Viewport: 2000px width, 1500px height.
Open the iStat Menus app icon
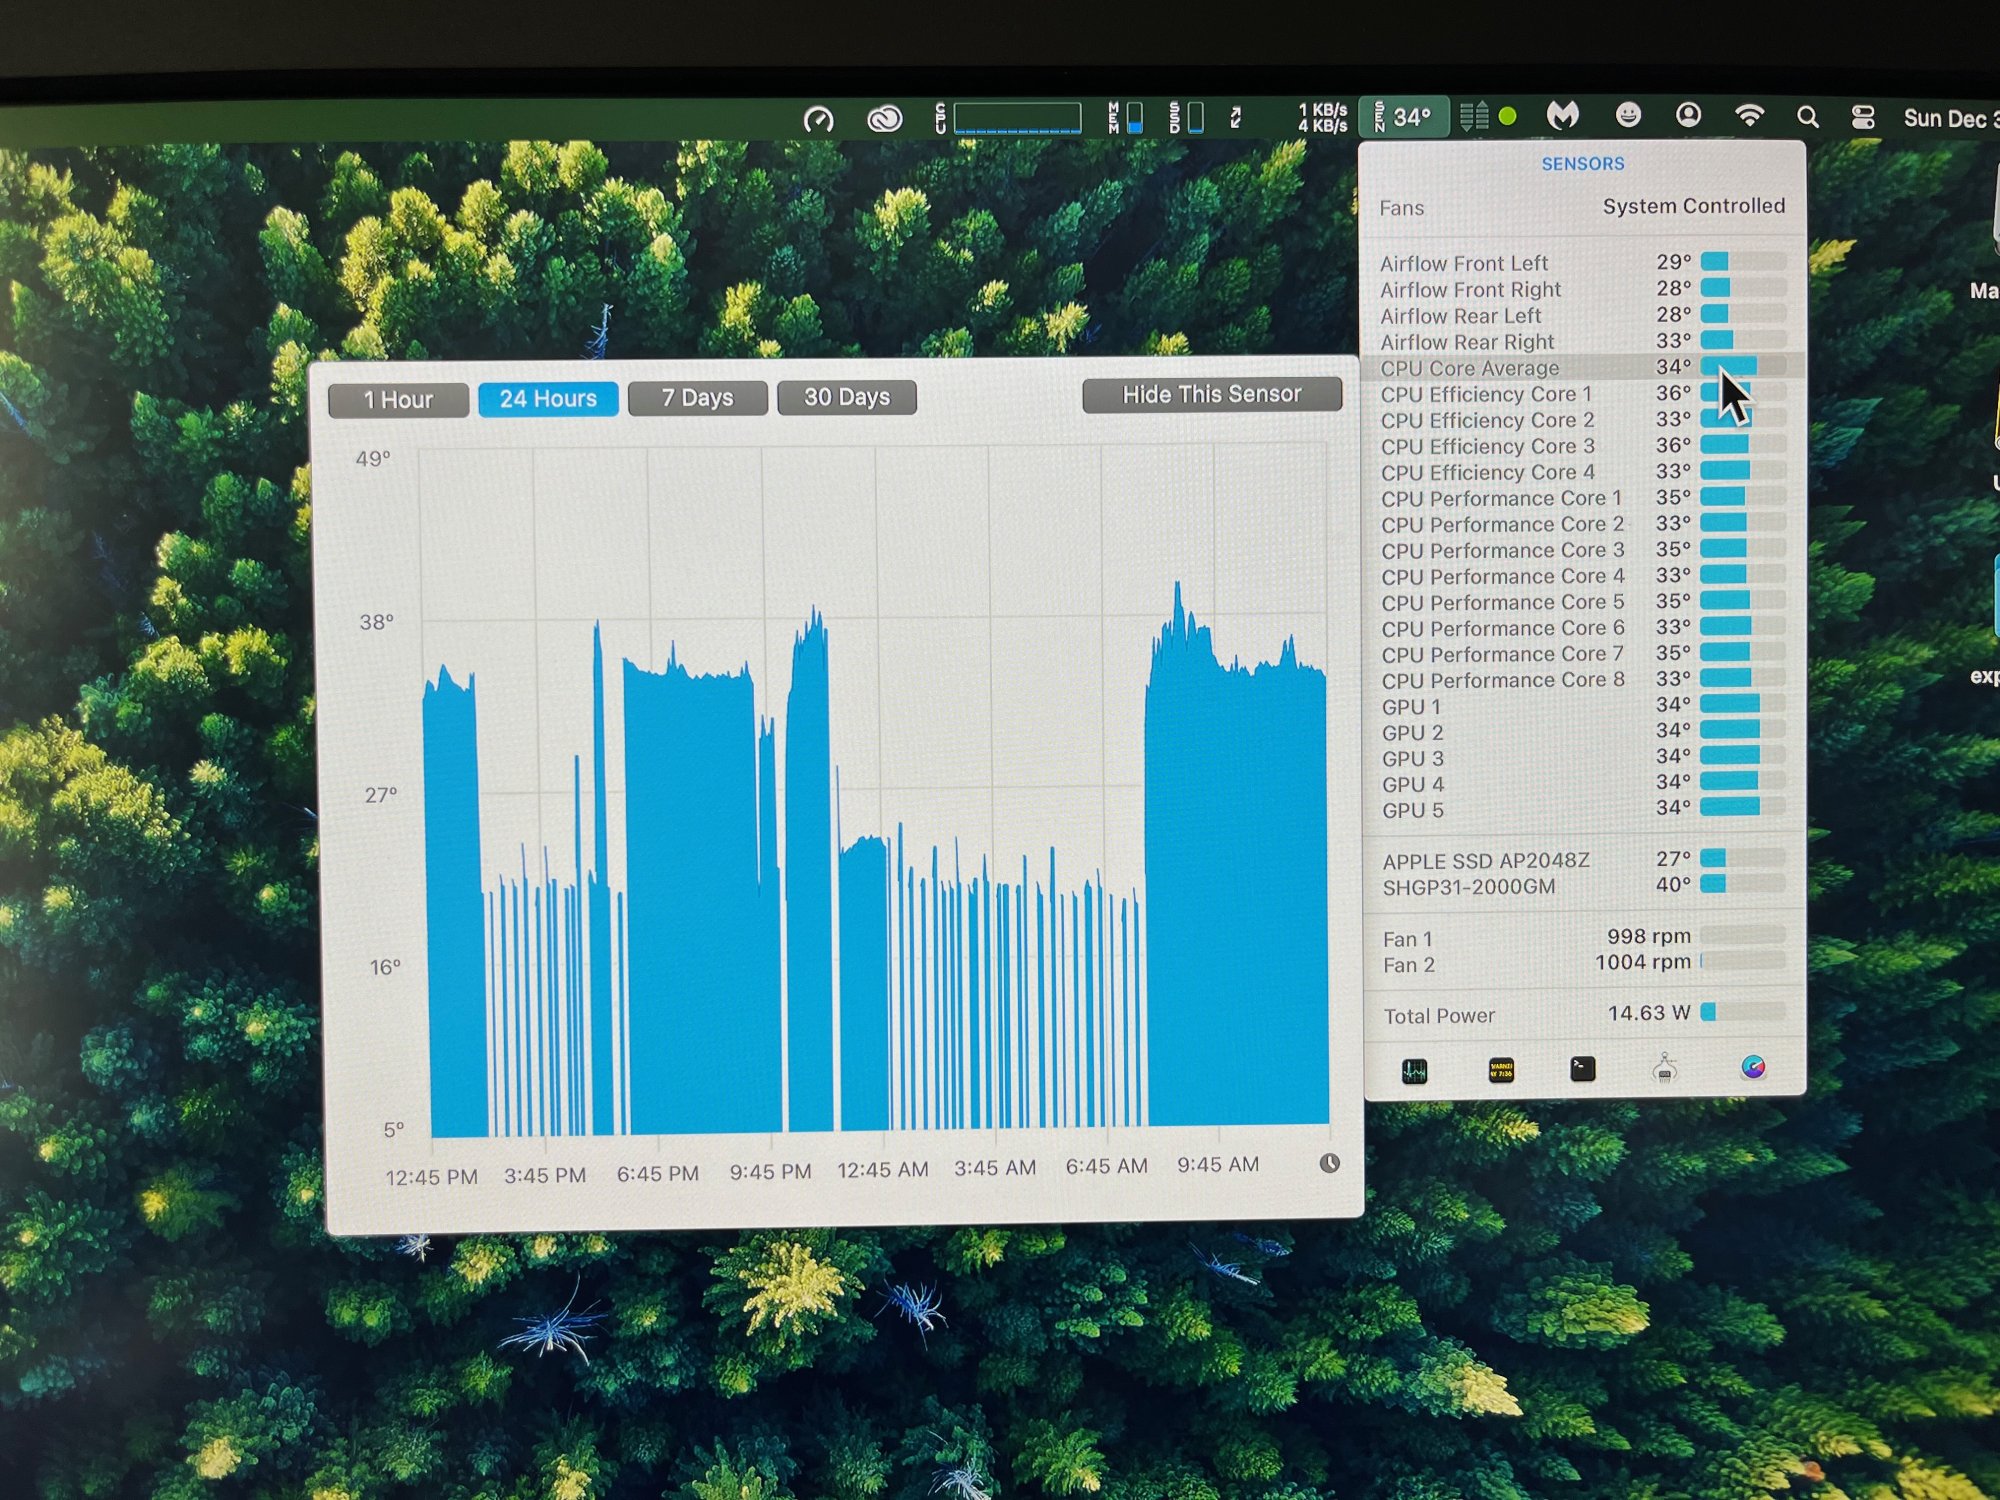[x=1752, y=1067]
